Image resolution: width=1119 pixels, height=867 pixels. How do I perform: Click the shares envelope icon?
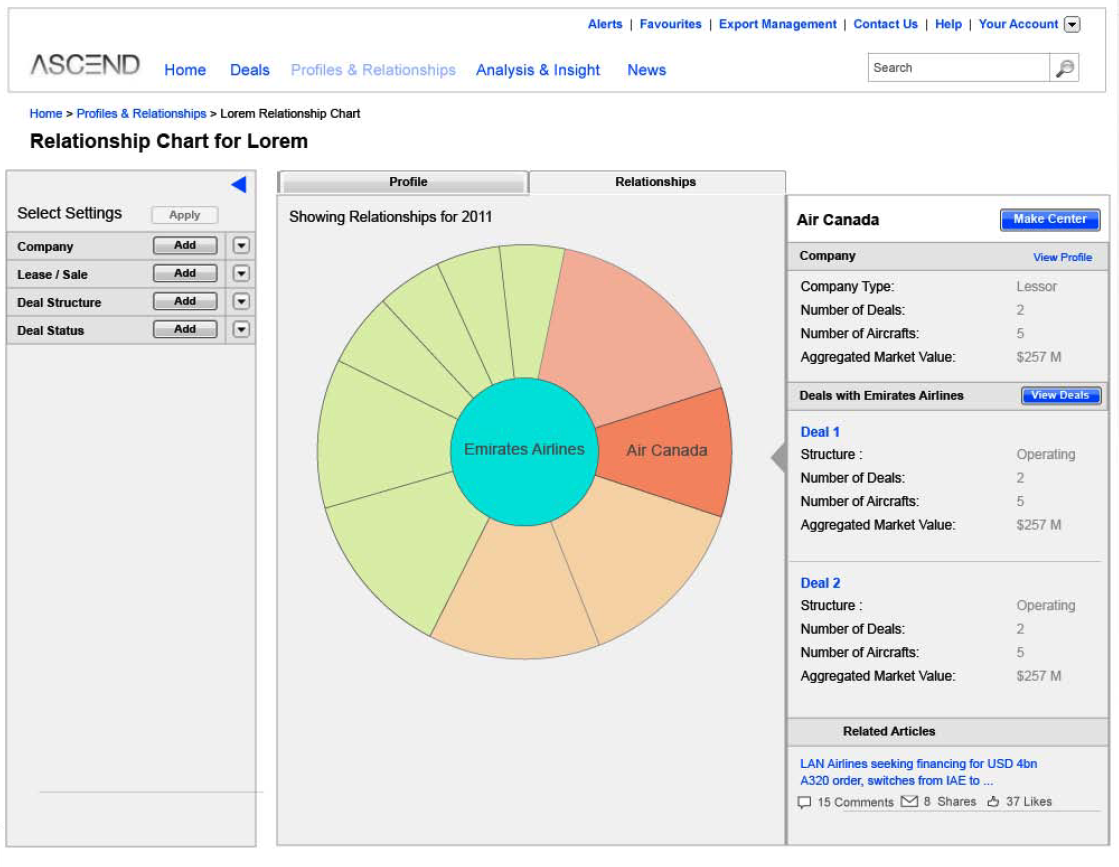click(x=909, y=801)
